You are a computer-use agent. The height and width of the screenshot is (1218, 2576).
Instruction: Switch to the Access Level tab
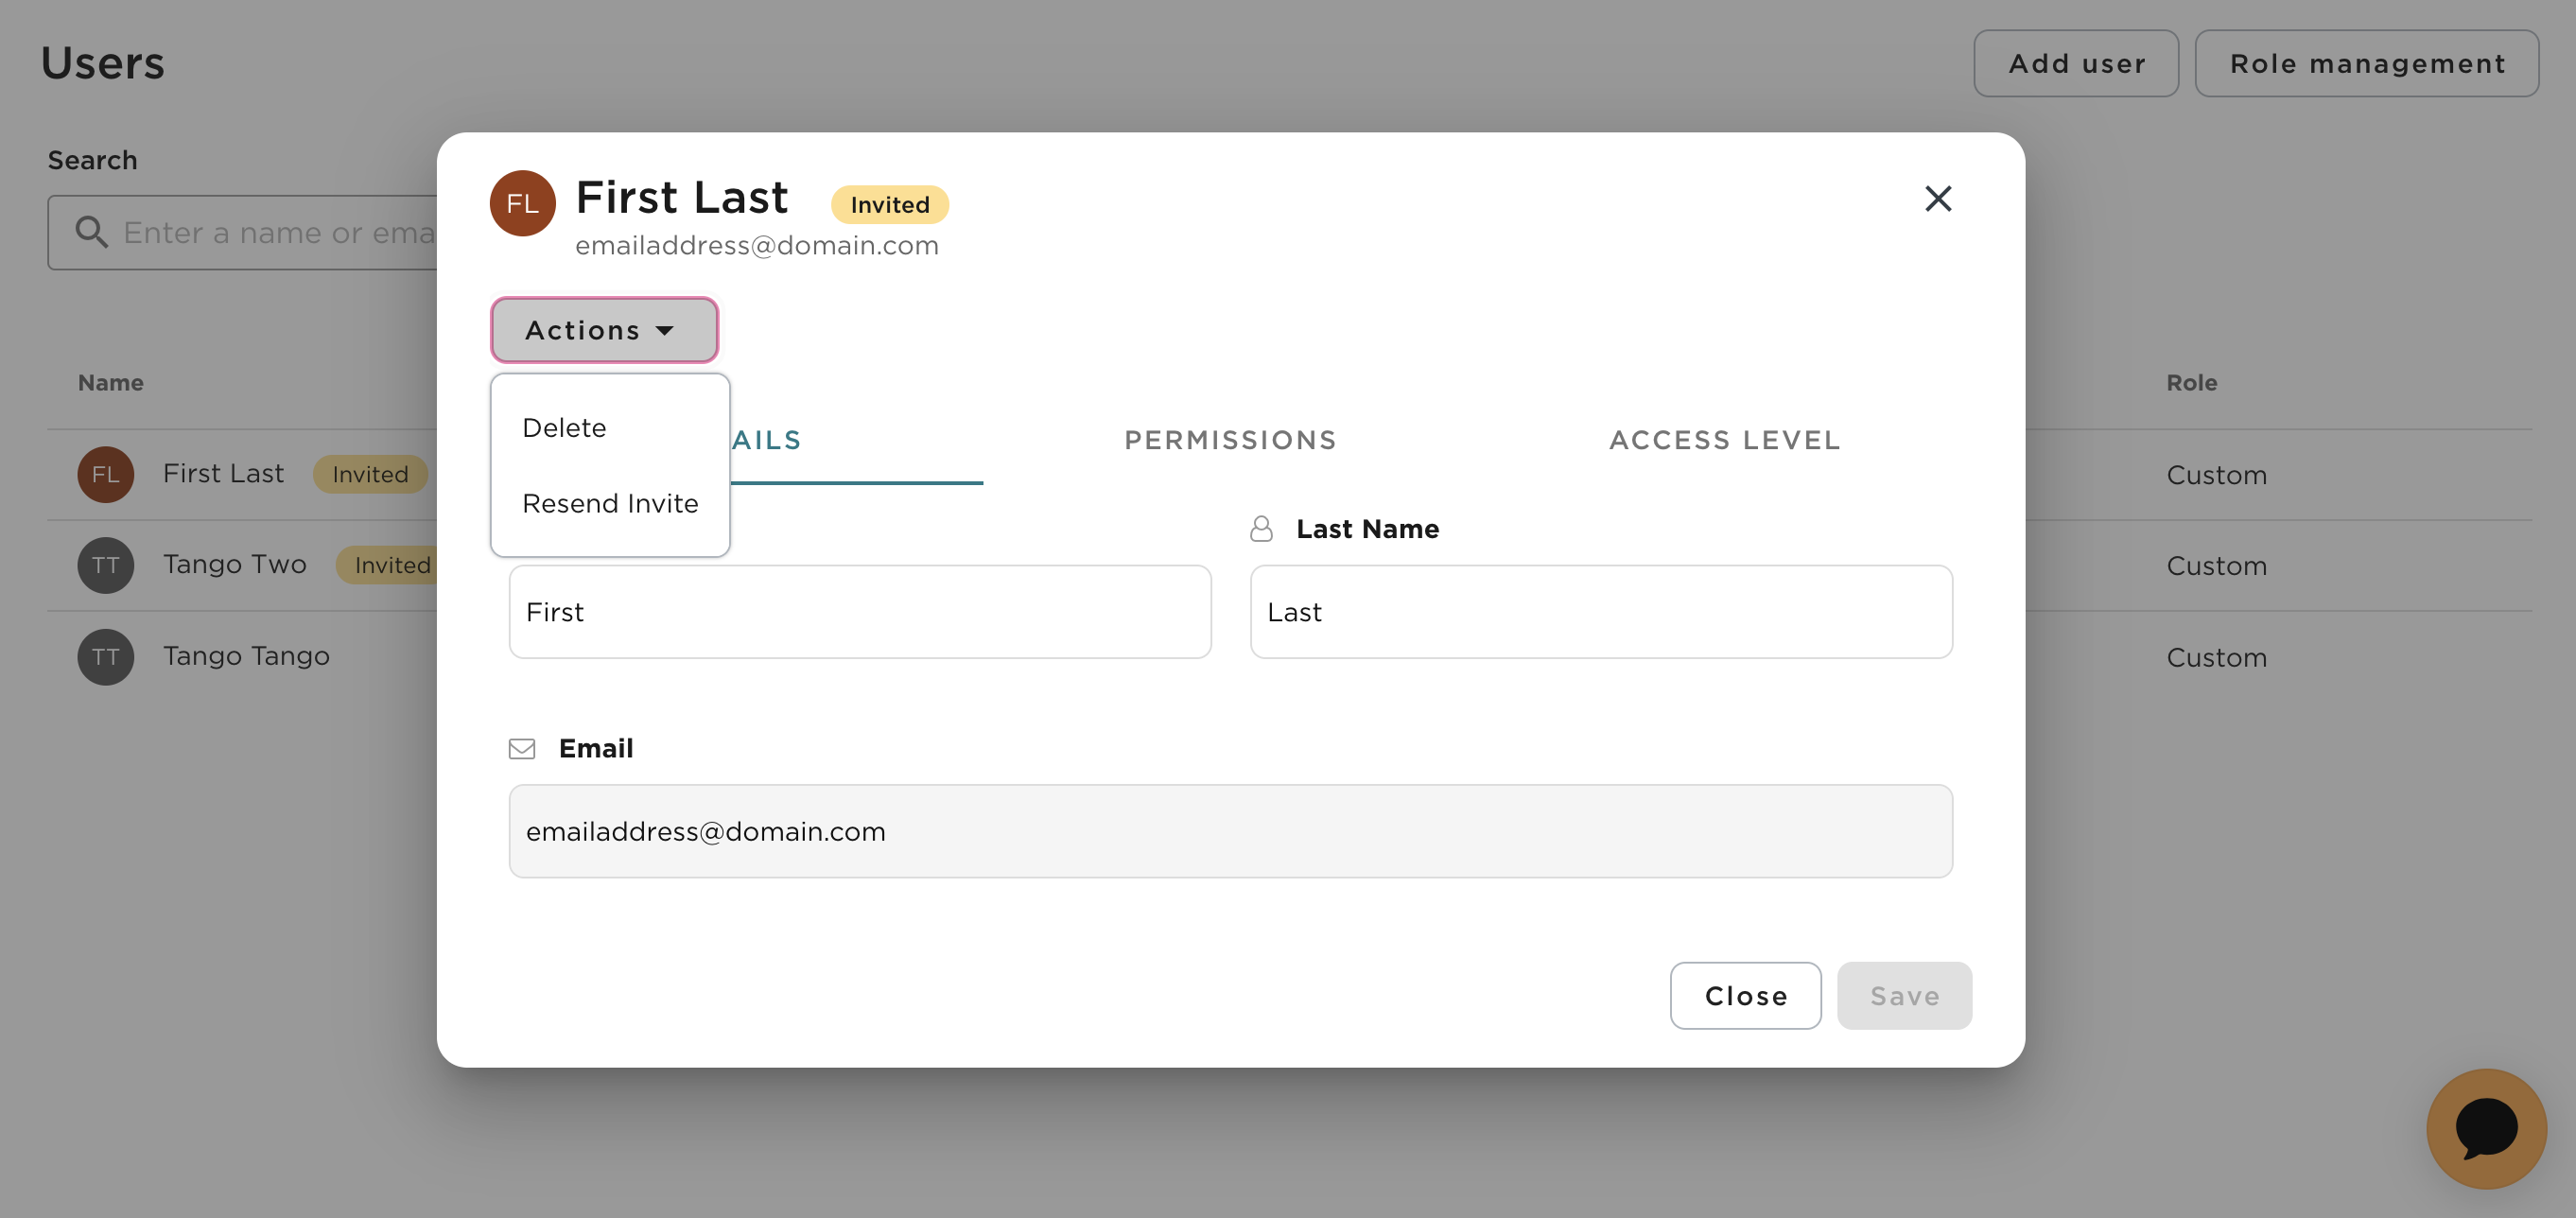click(1724, 440)
